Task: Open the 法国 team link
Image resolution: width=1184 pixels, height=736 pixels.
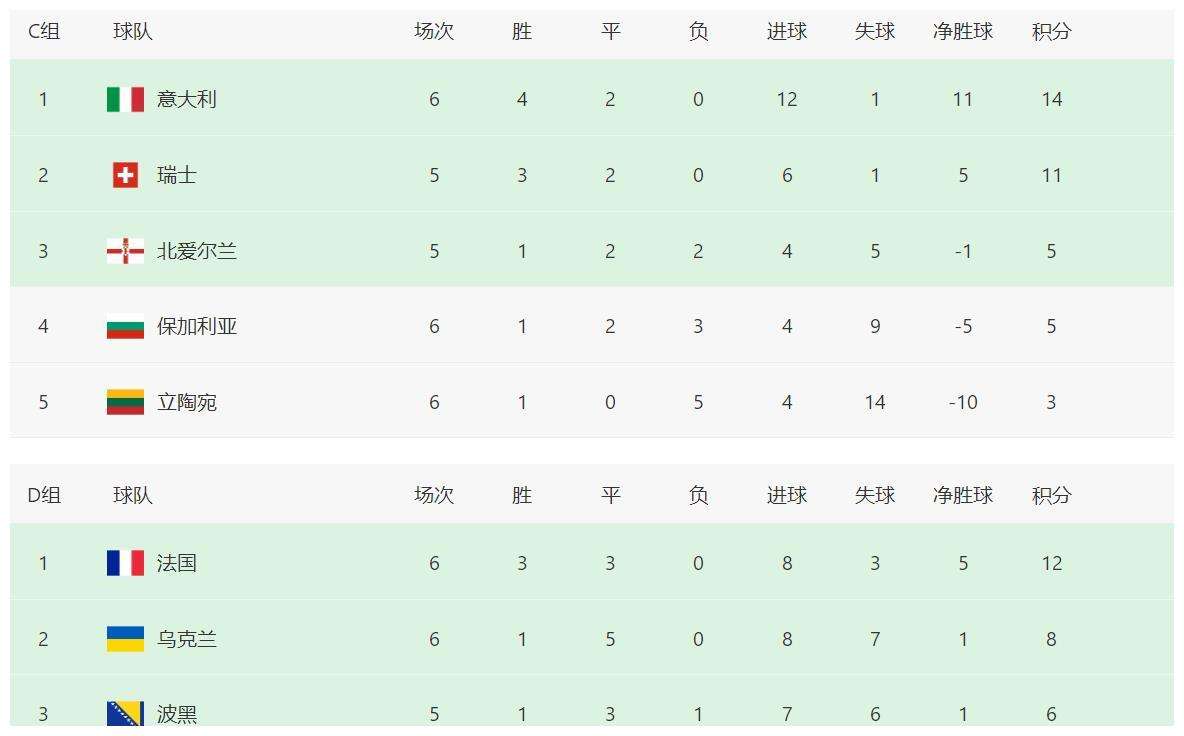Action: 177,563
